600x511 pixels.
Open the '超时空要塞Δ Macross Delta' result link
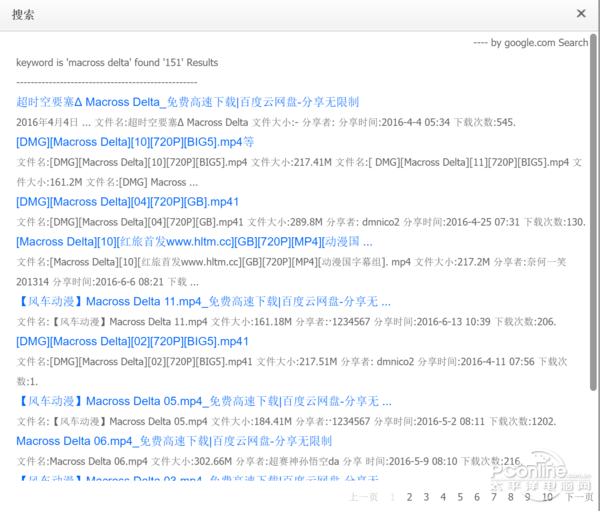188,102
